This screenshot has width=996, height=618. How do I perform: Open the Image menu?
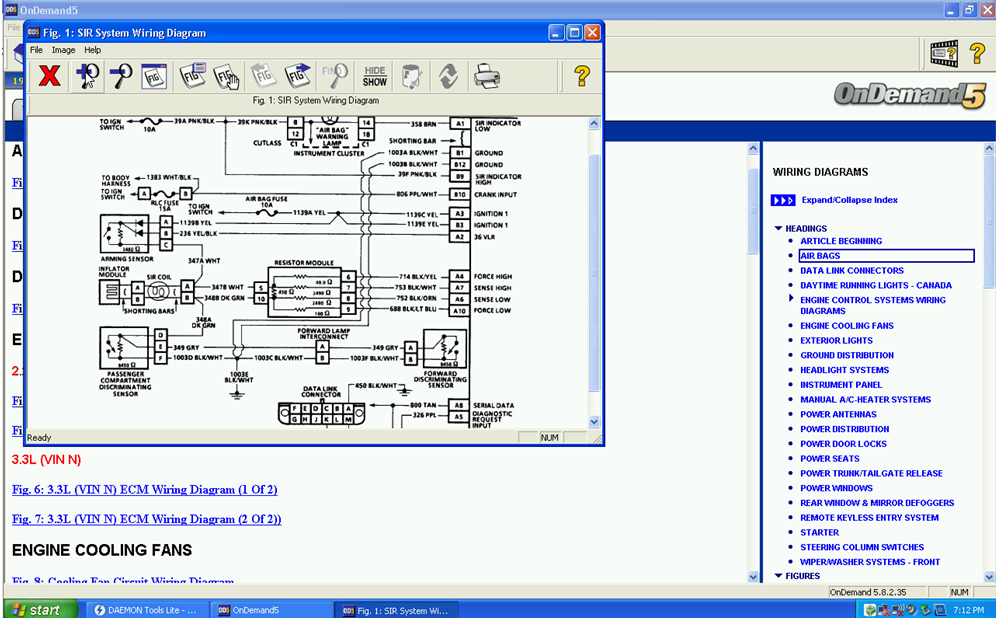pos(64,50)
